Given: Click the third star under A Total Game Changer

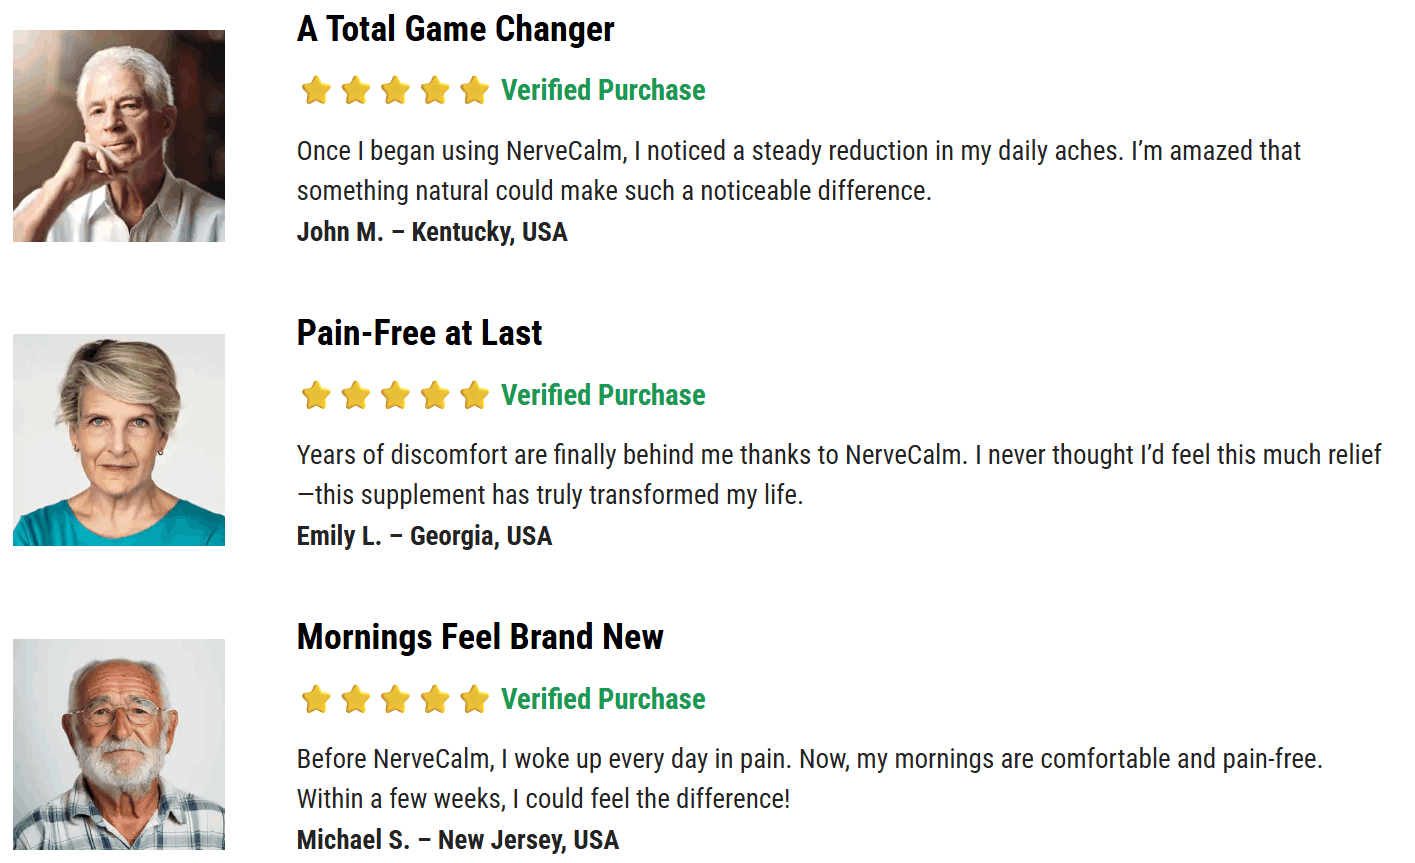Looking at the screenshot, I should (395, 91).
